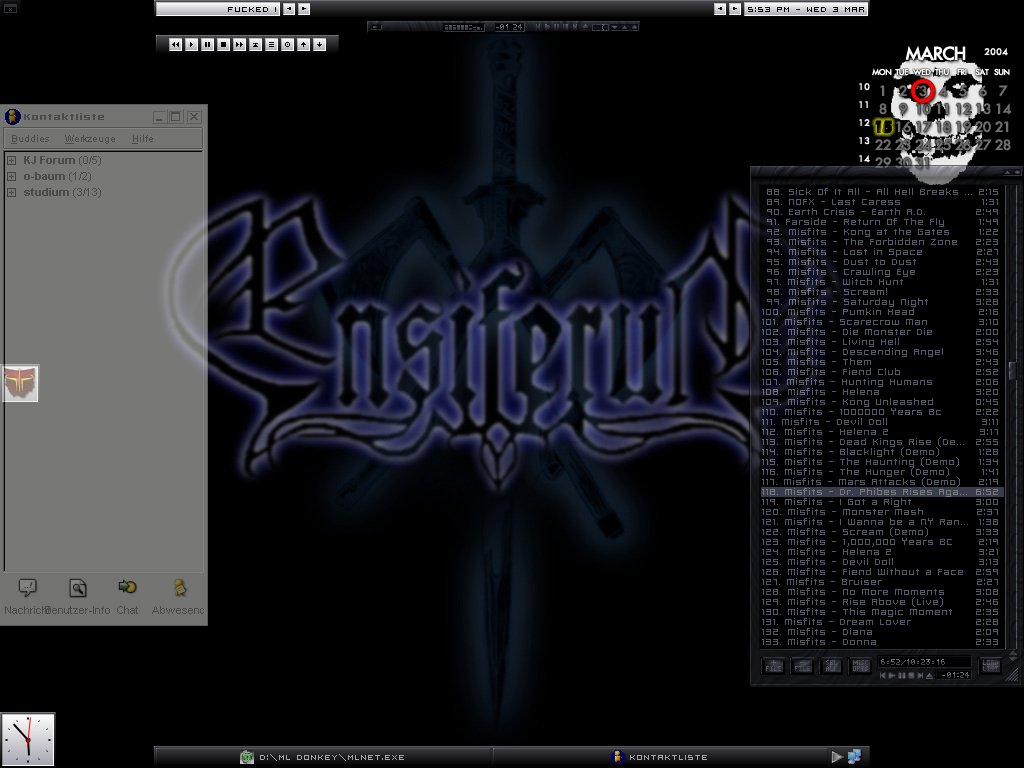Click the Load List button in playlist
The width and height of the screenshot is (1024, 768).
(991, 665)
